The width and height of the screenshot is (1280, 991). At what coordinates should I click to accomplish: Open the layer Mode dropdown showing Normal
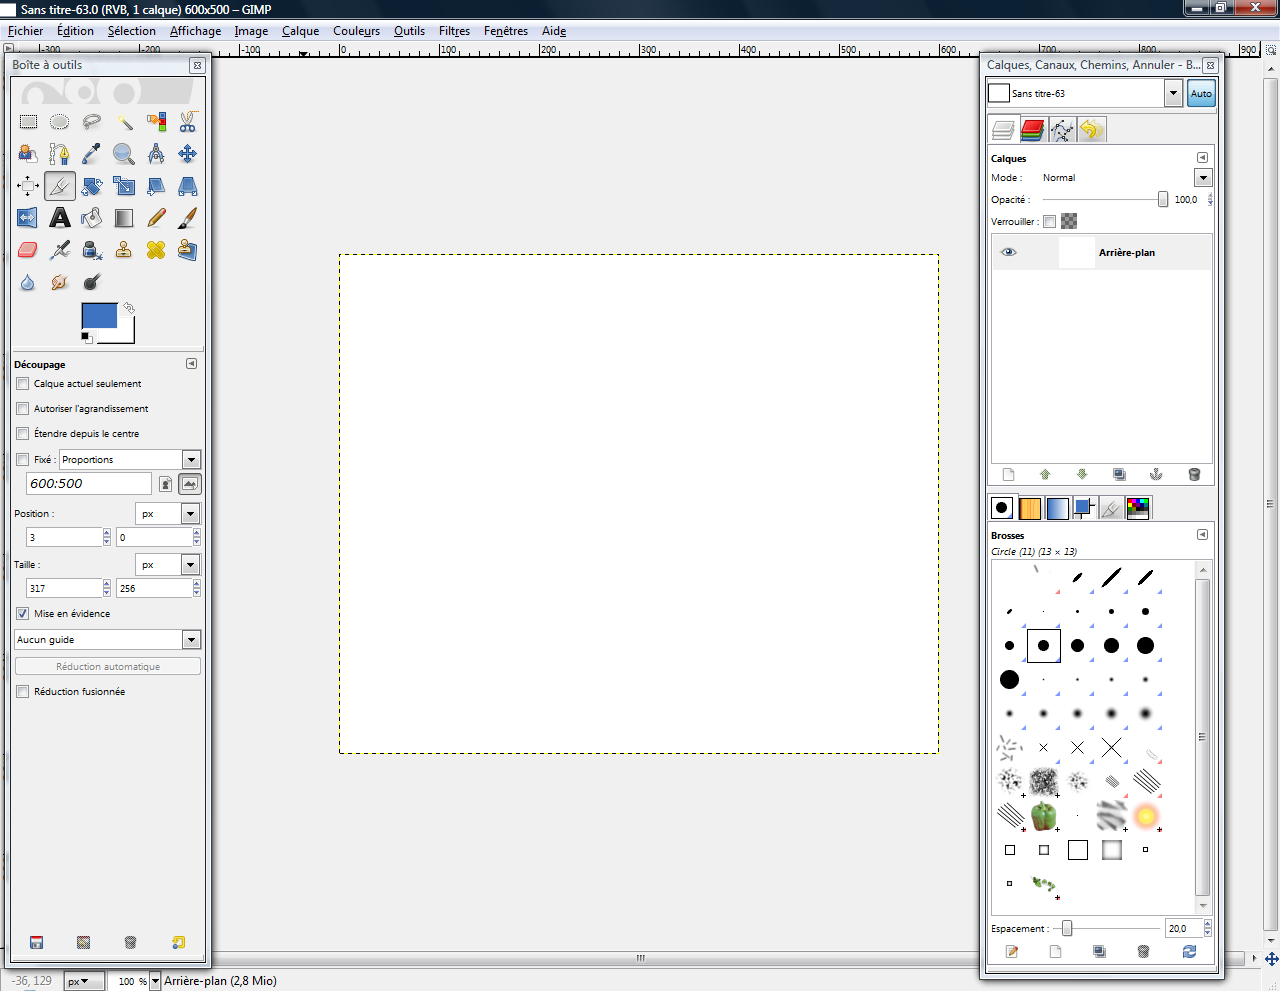tap(1203, 178)
